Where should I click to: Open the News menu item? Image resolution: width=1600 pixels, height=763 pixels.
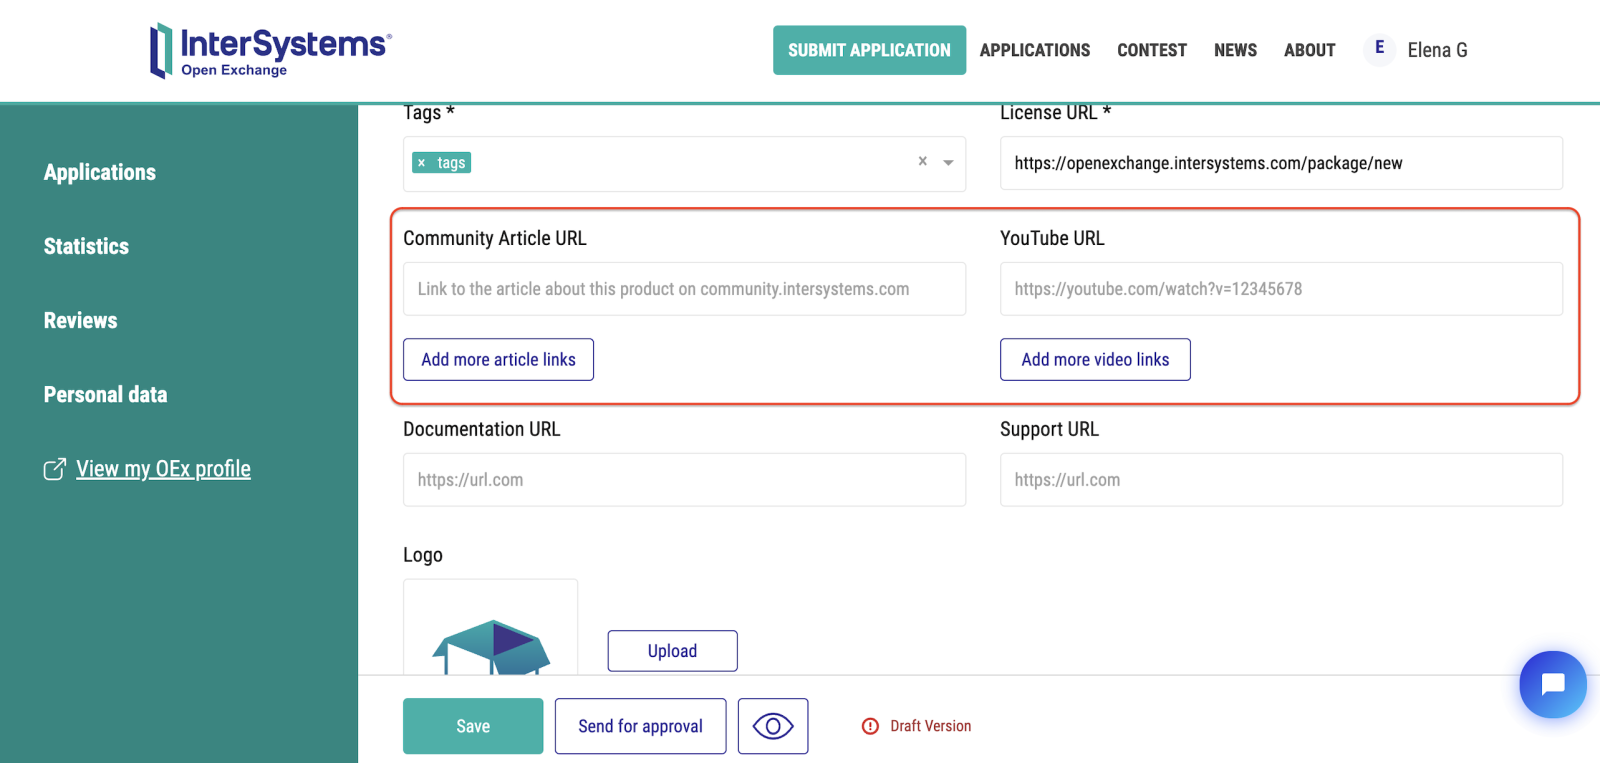tap(1235, 50)
